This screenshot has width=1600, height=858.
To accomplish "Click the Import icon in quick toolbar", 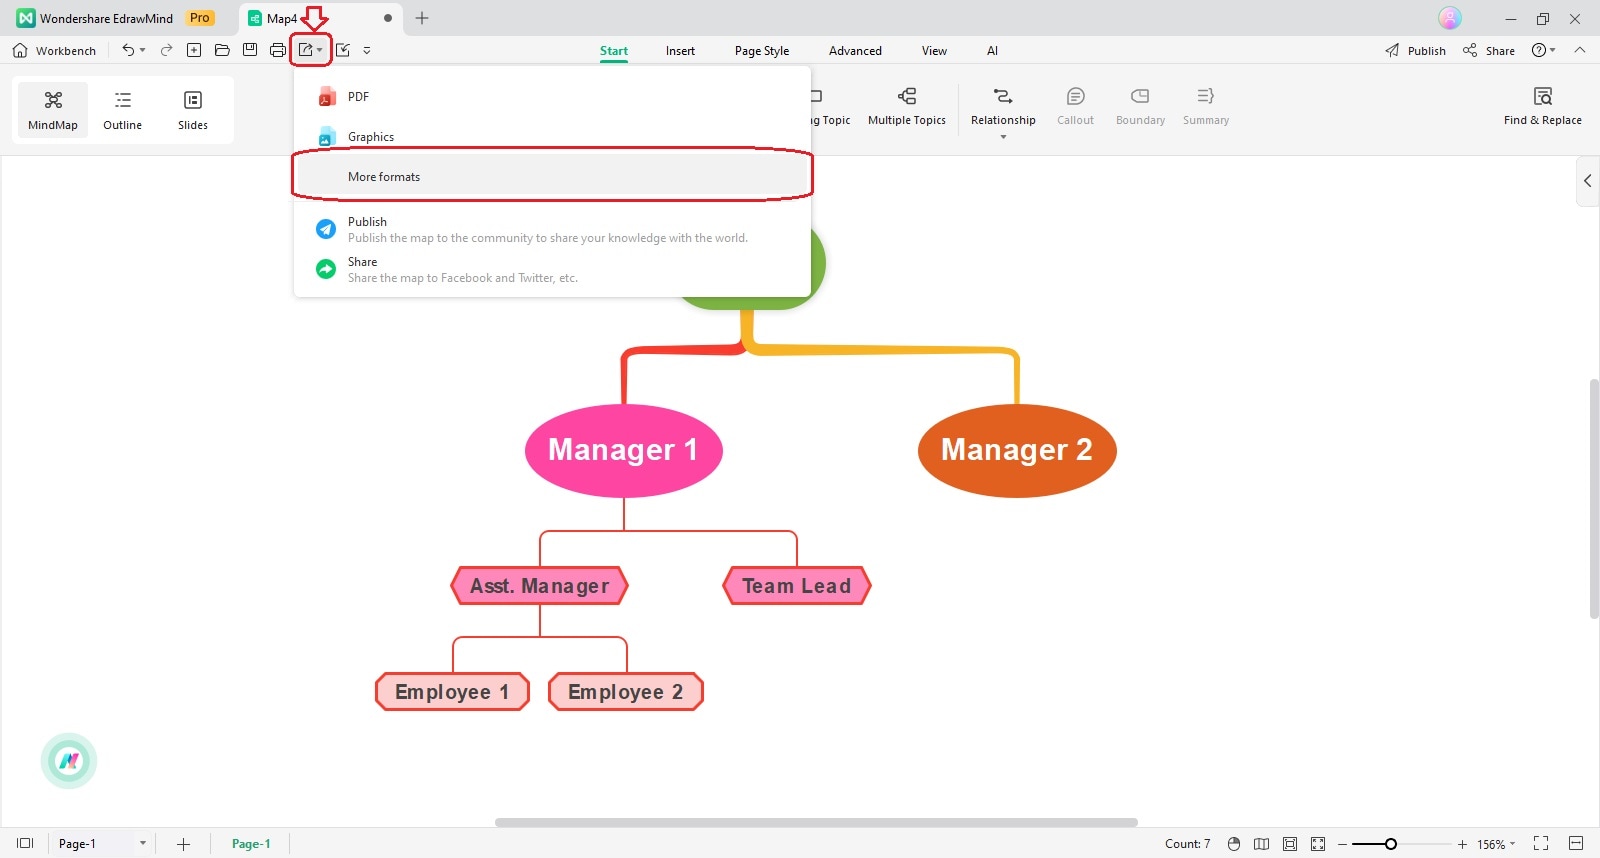I will (343, 50).
